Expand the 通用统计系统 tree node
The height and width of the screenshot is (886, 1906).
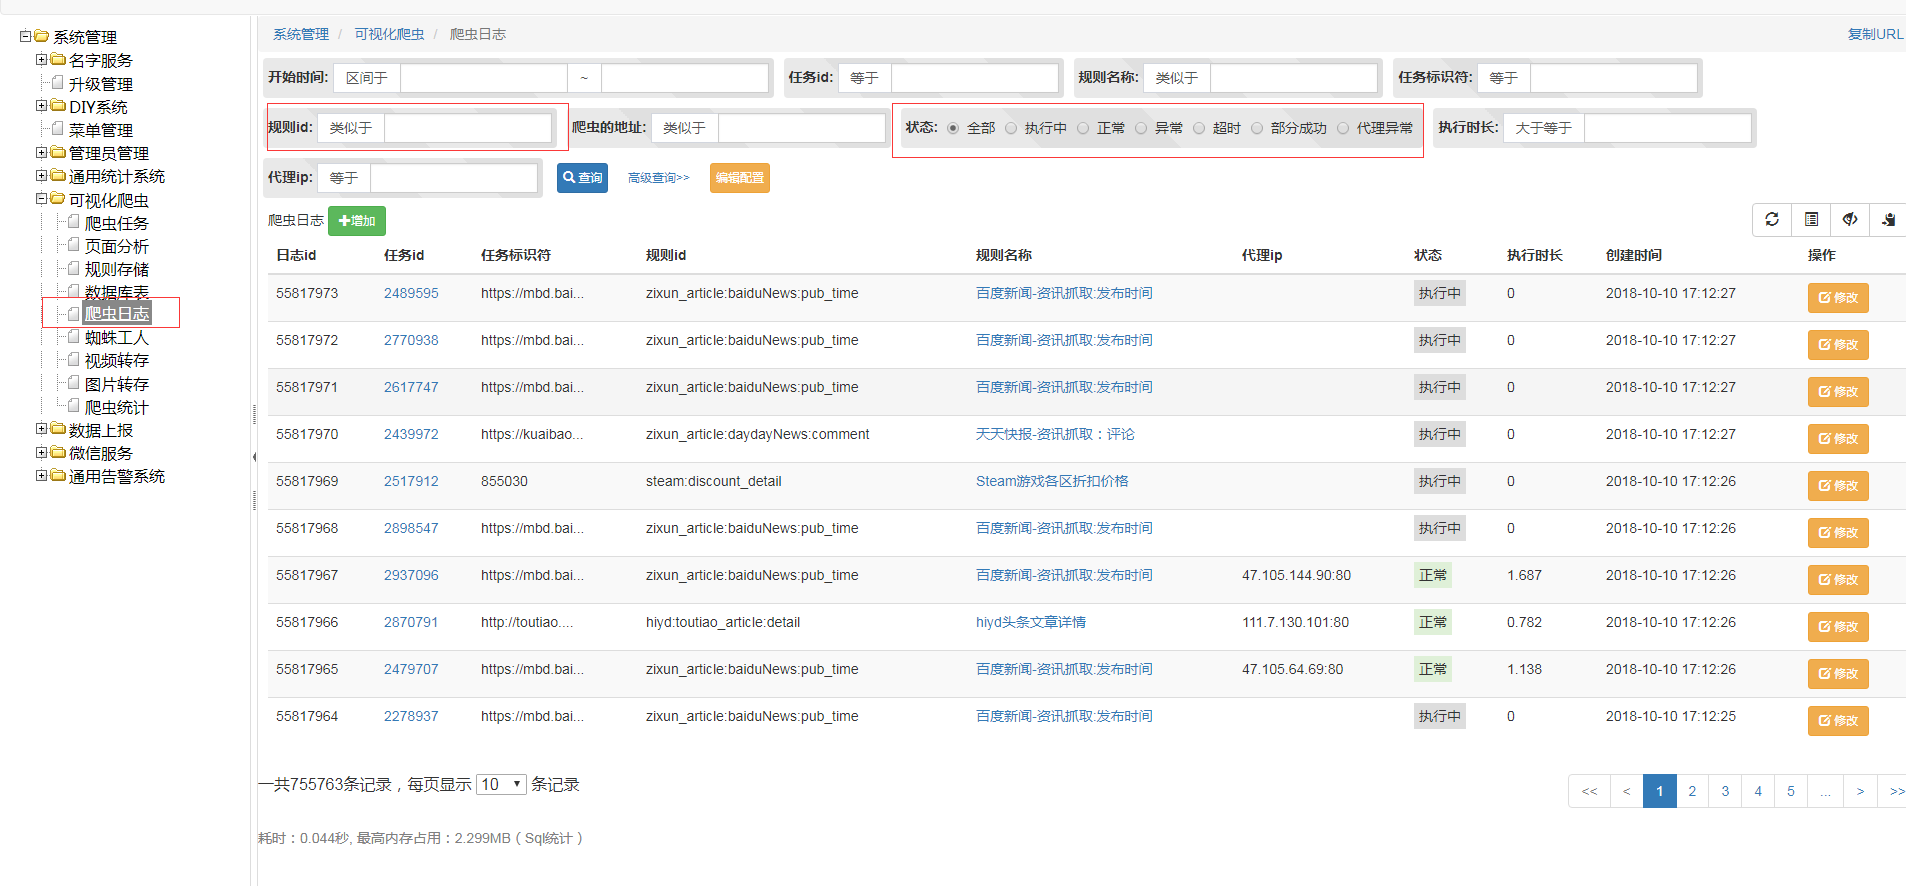[42, 175]
